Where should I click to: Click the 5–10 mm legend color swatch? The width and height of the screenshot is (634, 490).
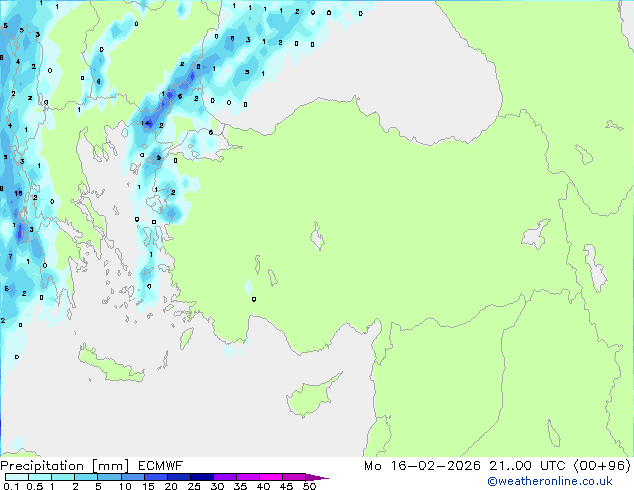click(x=109, y=477)
